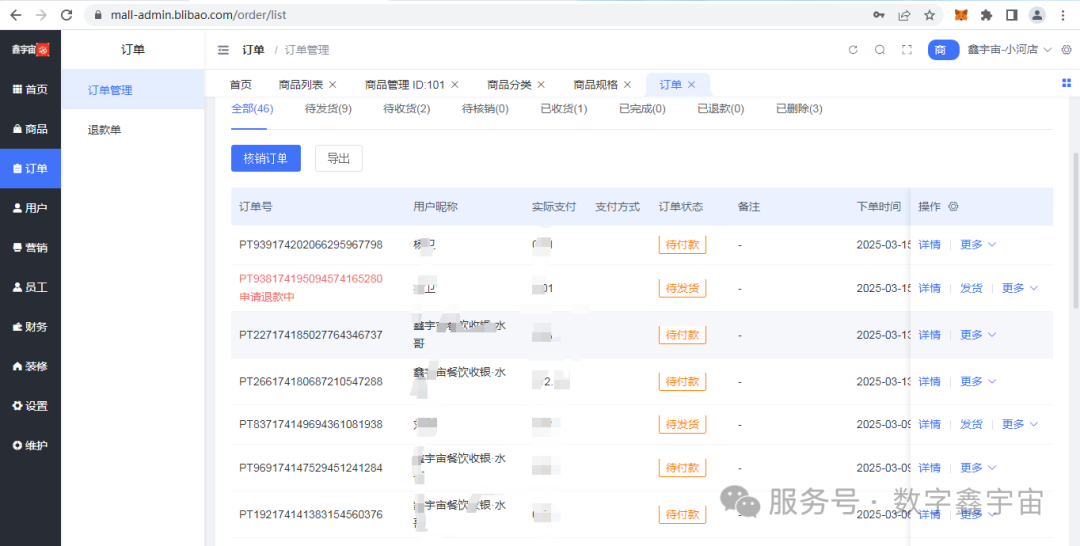Click the page vertical scrollbar
Screen dimensions: 1080x546
[1075, 231]
